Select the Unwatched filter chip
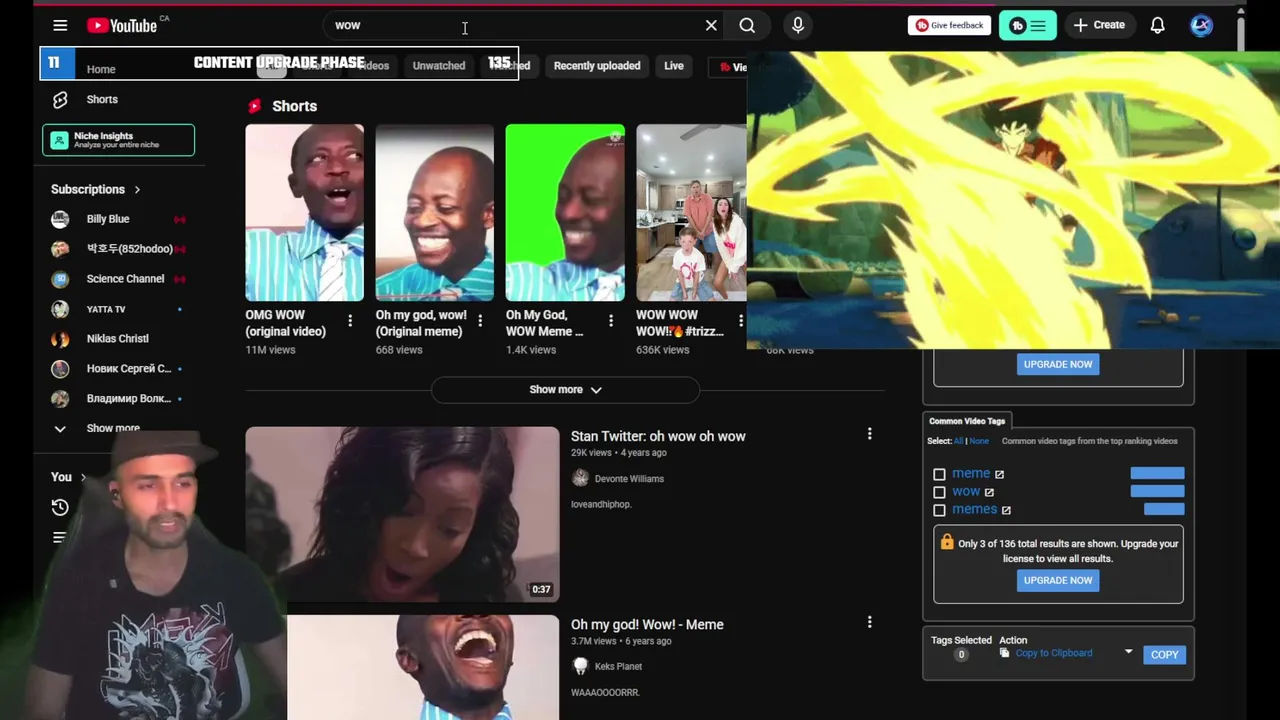Screen dimensions: 1280x720 pos(439,66)
